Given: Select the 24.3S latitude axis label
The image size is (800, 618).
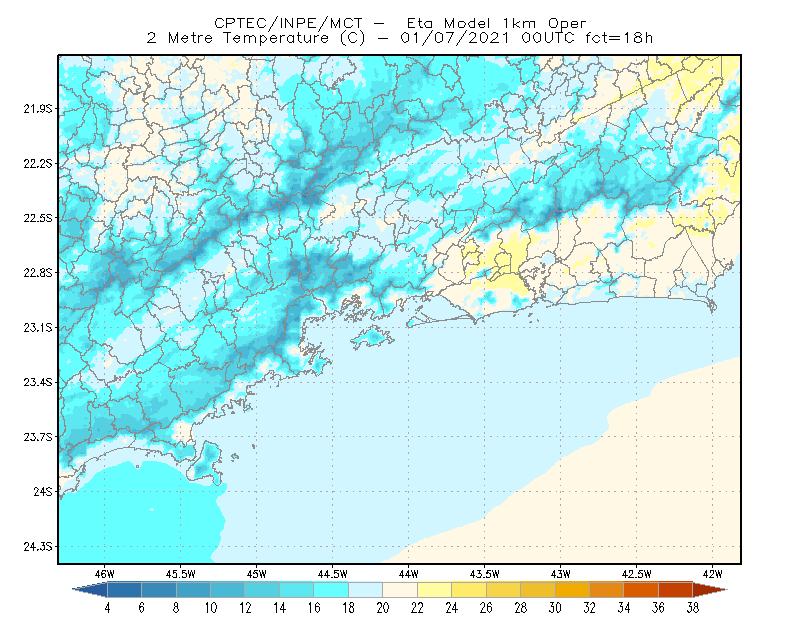Looking at the screenshot, I should click(37, 547).
